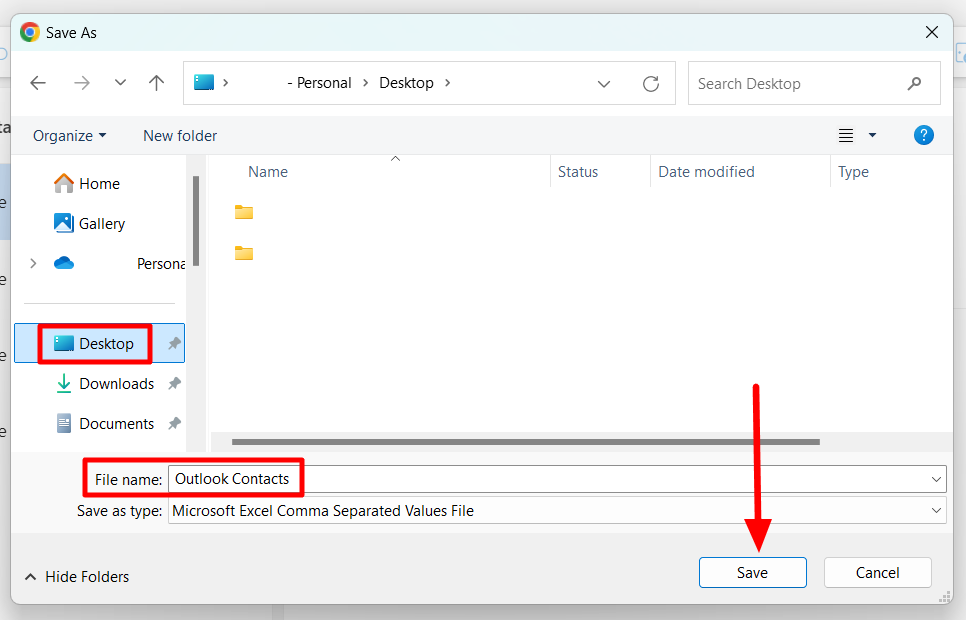Click the navigation pane vertical scrollbar
The image size is (966, 620).
click(196, 221)
